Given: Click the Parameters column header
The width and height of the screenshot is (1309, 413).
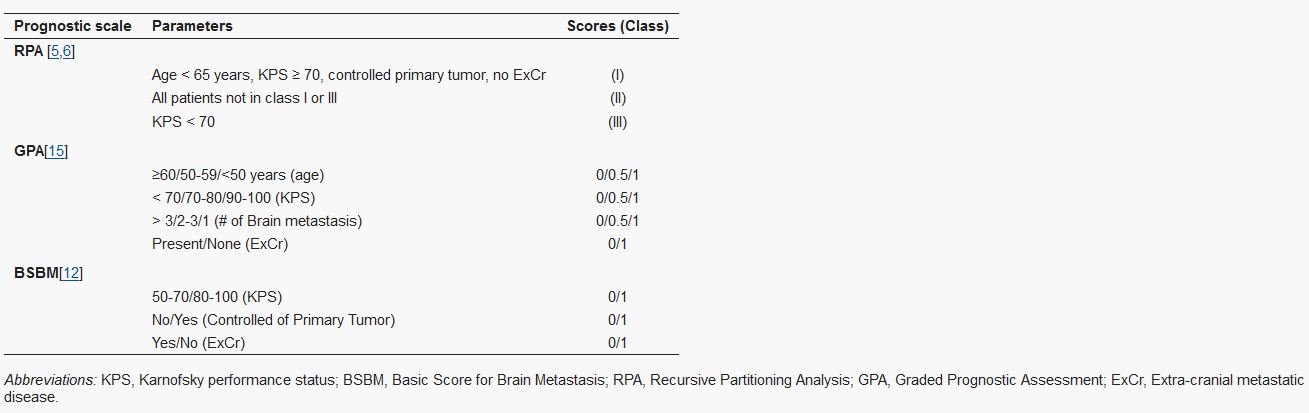Looking at the screenshot, I should [x=192, y=26].
